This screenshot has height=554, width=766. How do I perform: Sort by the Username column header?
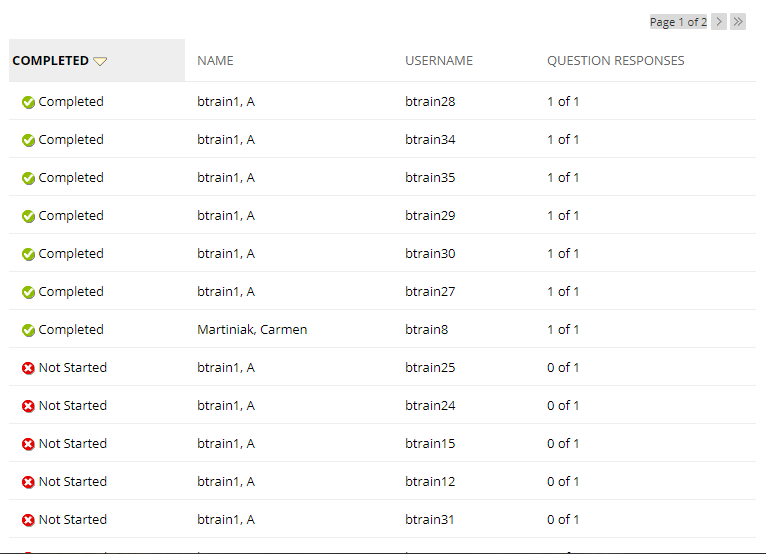[x=439, y=61]
